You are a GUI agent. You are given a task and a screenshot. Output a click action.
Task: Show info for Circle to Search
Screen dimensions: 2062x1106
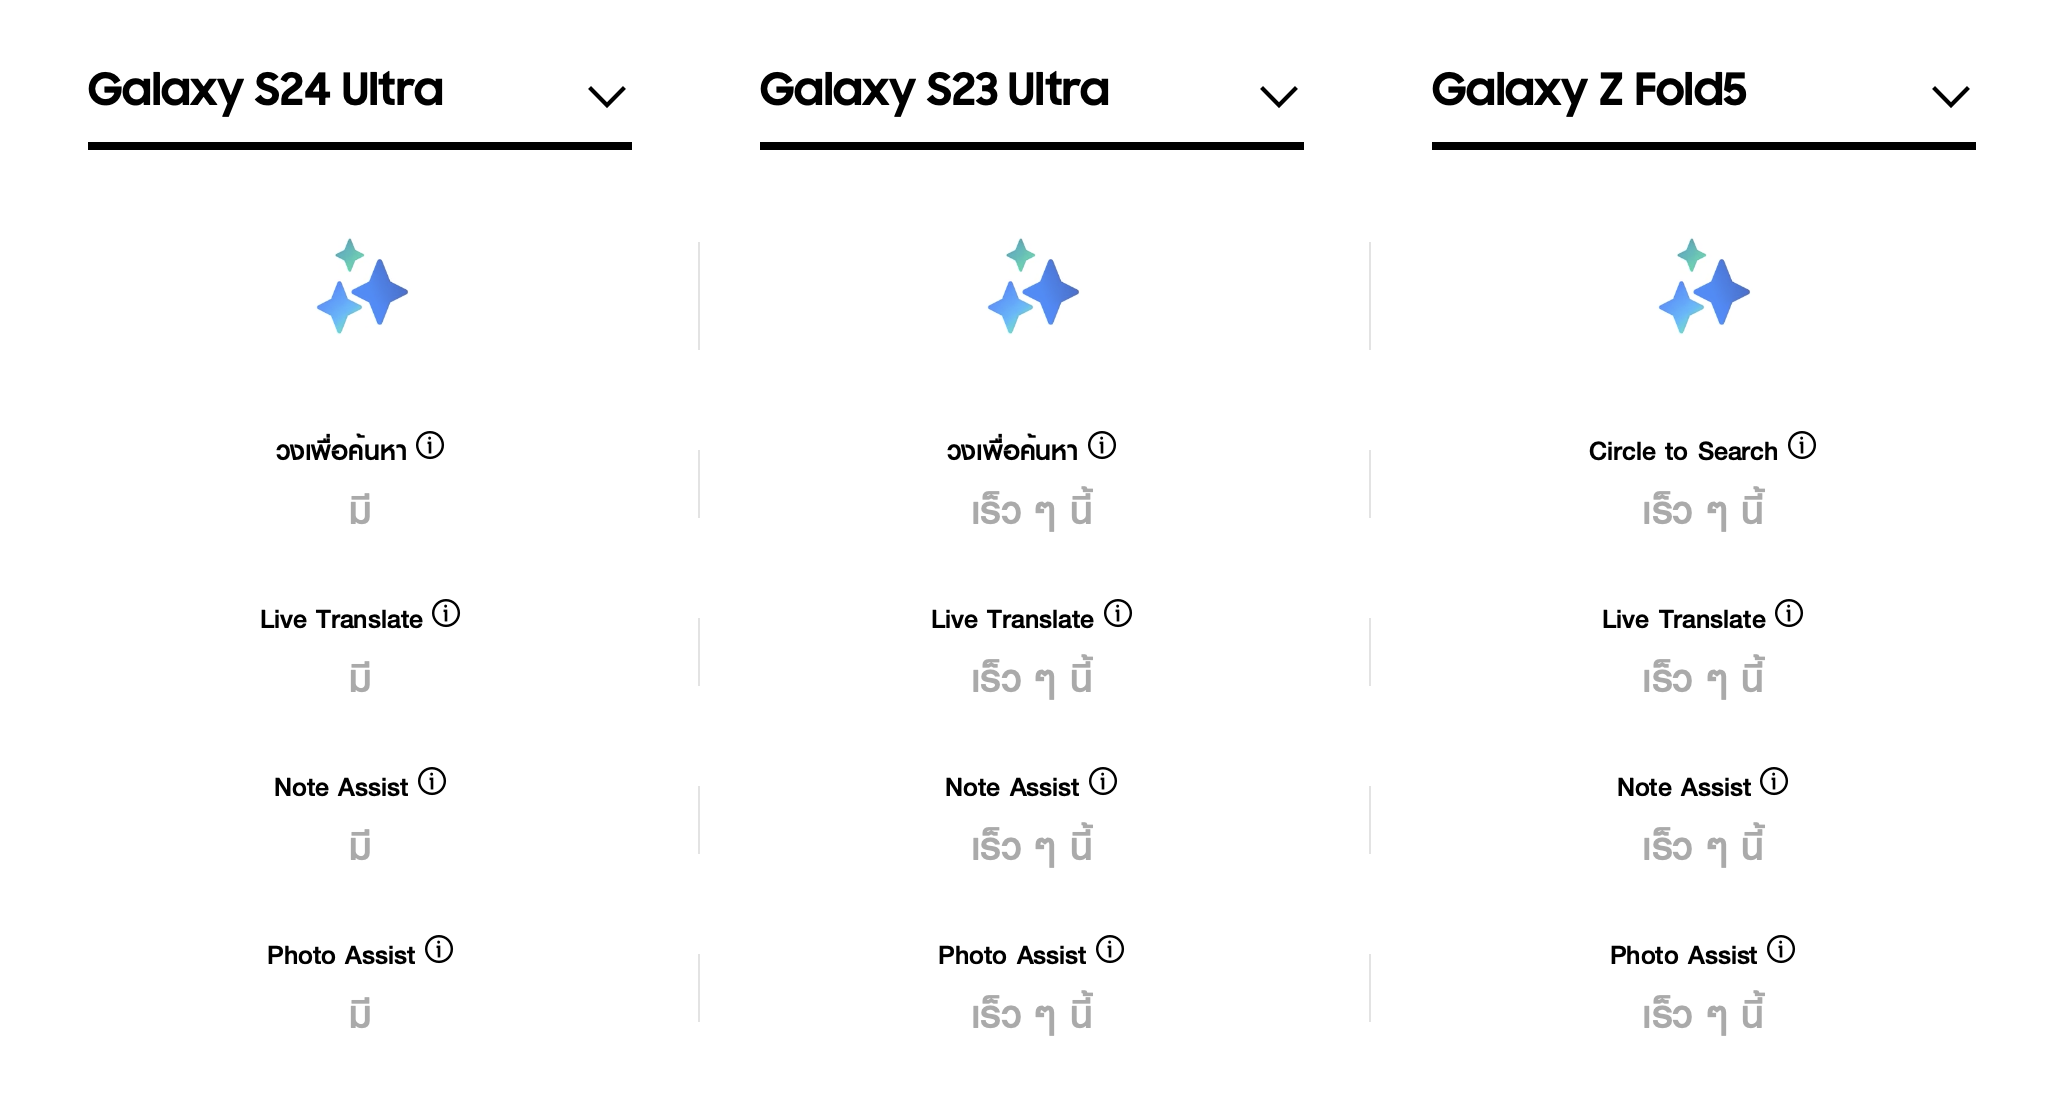[1802, 445]
